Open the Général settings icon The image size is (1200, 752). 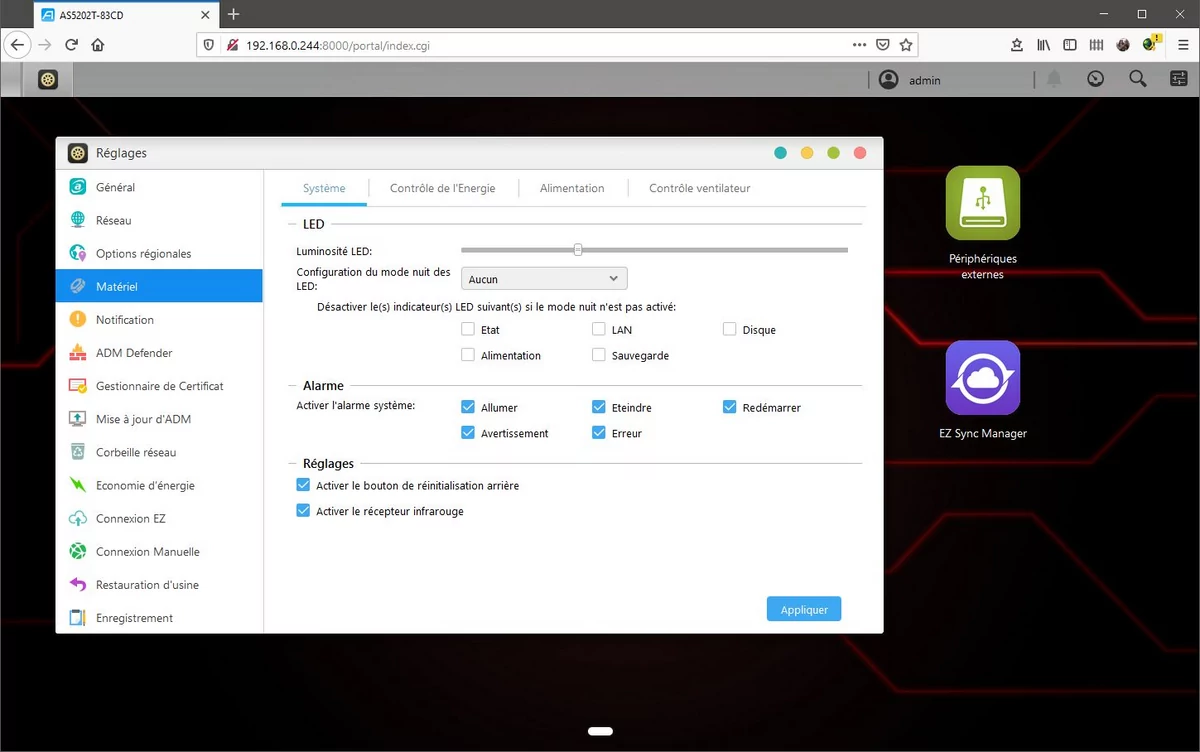(x=78, y=187)
